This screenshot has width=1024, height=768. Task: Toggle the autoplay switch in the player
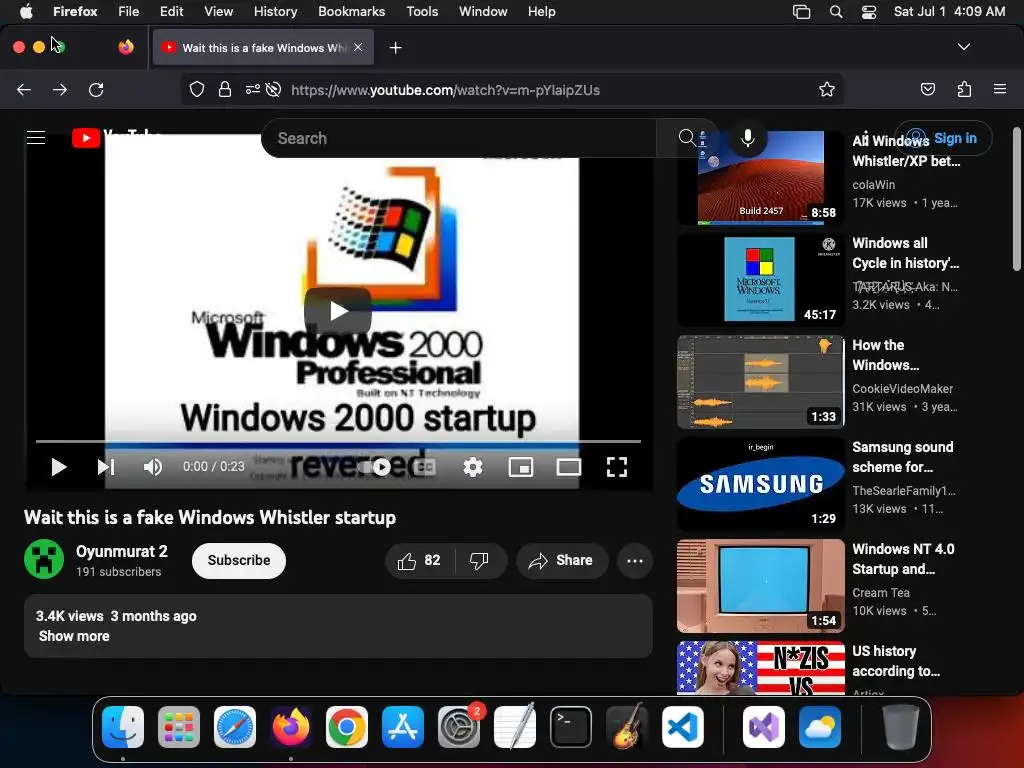(375, 467)
